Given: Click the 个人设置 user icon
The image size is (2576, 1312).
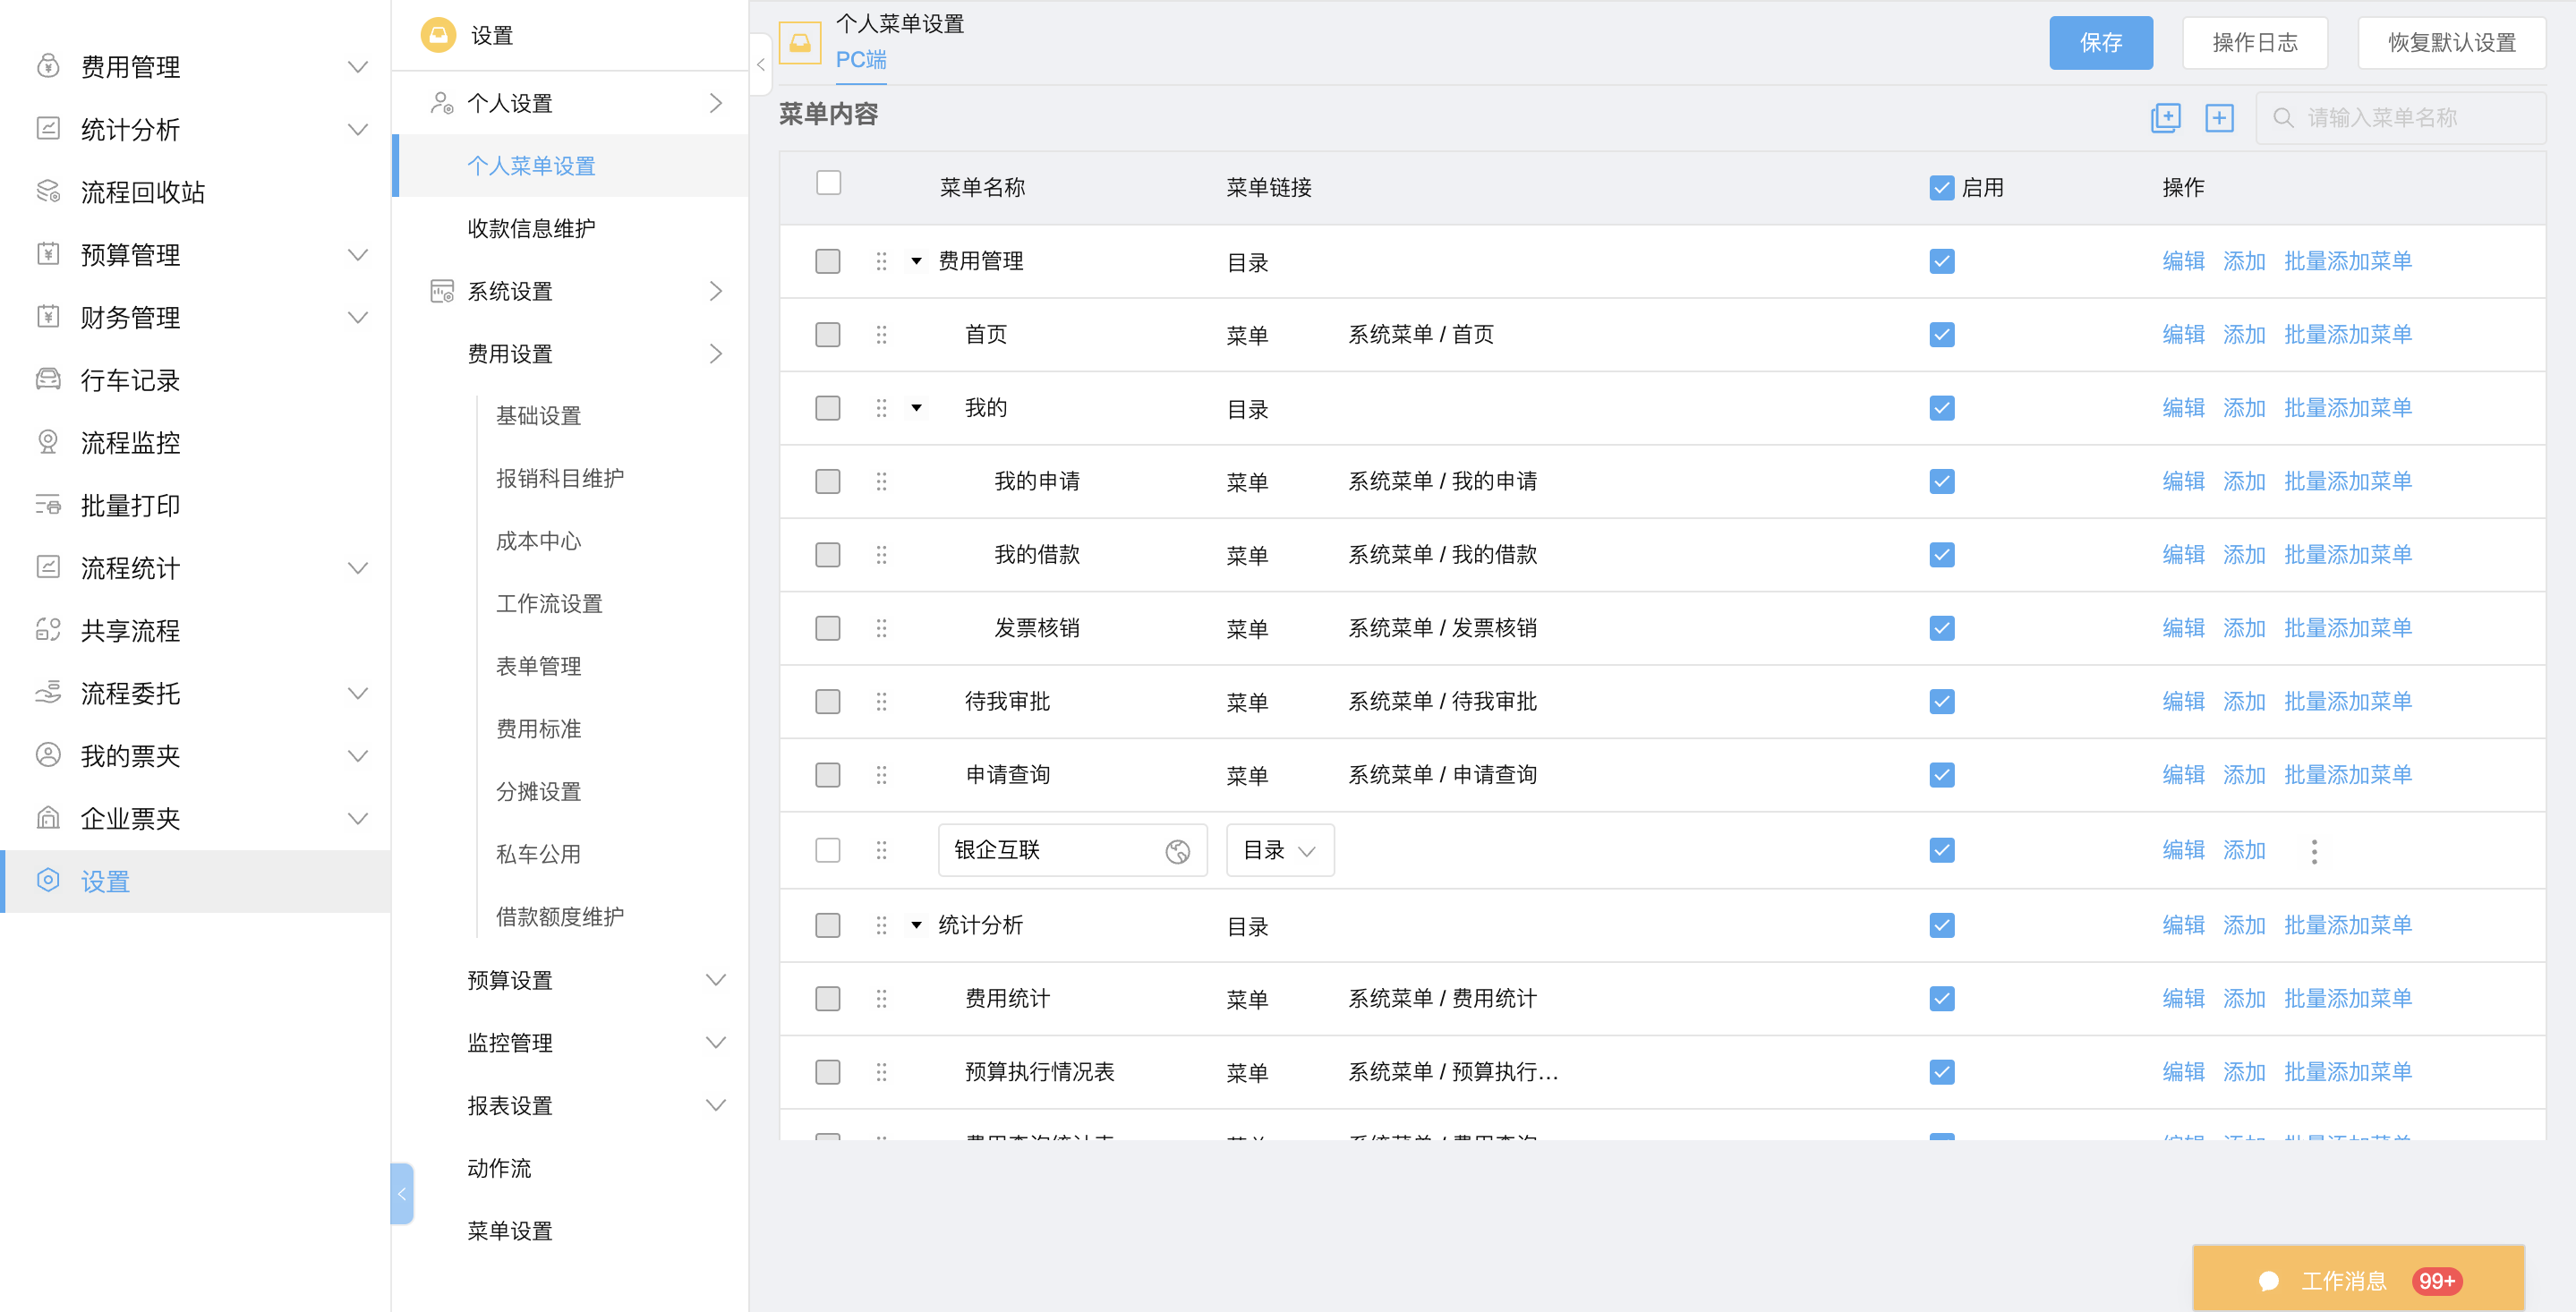Looking at the screenshot, I should pyautogui.click(x=441, y=102).
